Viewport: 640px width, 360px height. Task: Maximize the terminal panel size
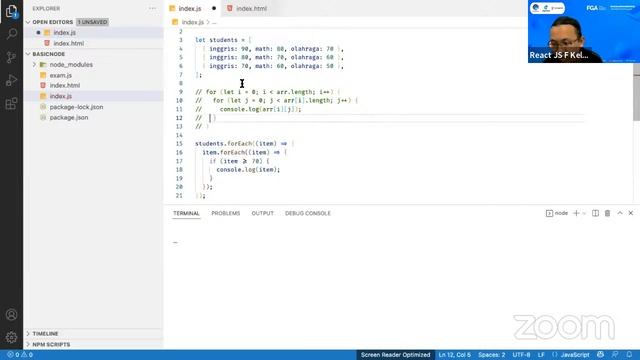click(x=620, y=213)
